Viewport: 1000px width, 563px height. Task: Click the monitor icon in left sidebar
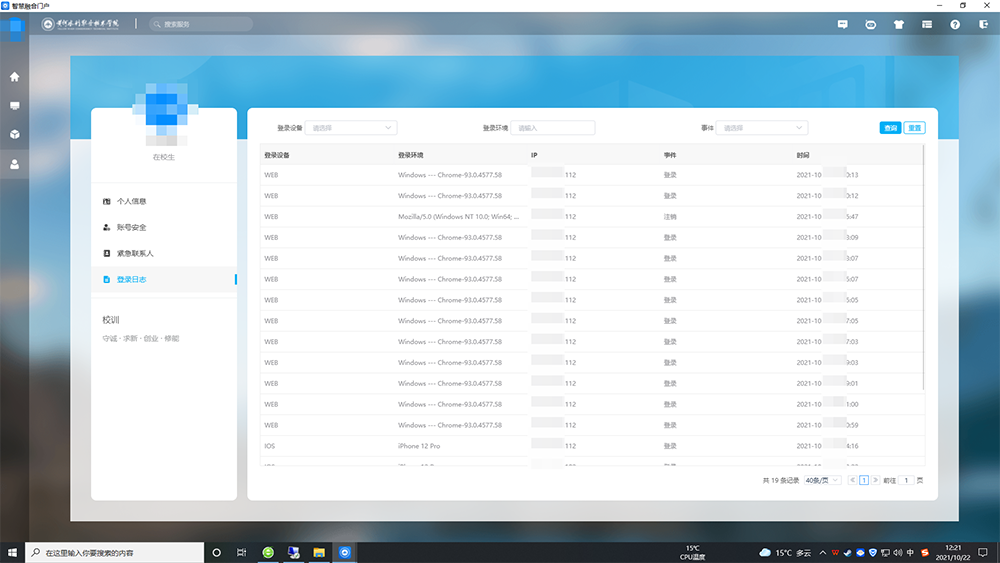click(14, 105)
